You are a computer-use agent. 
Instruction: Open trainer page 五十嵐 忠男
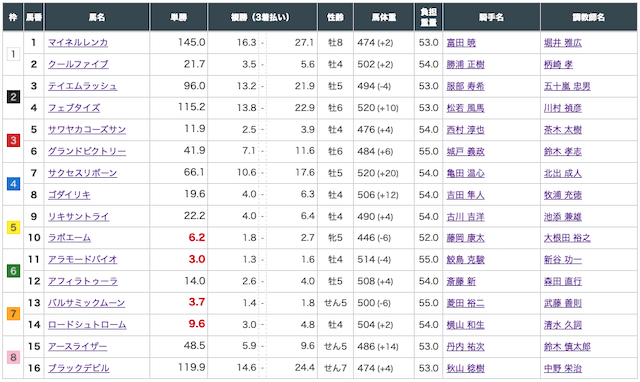[x=567, y=86]
